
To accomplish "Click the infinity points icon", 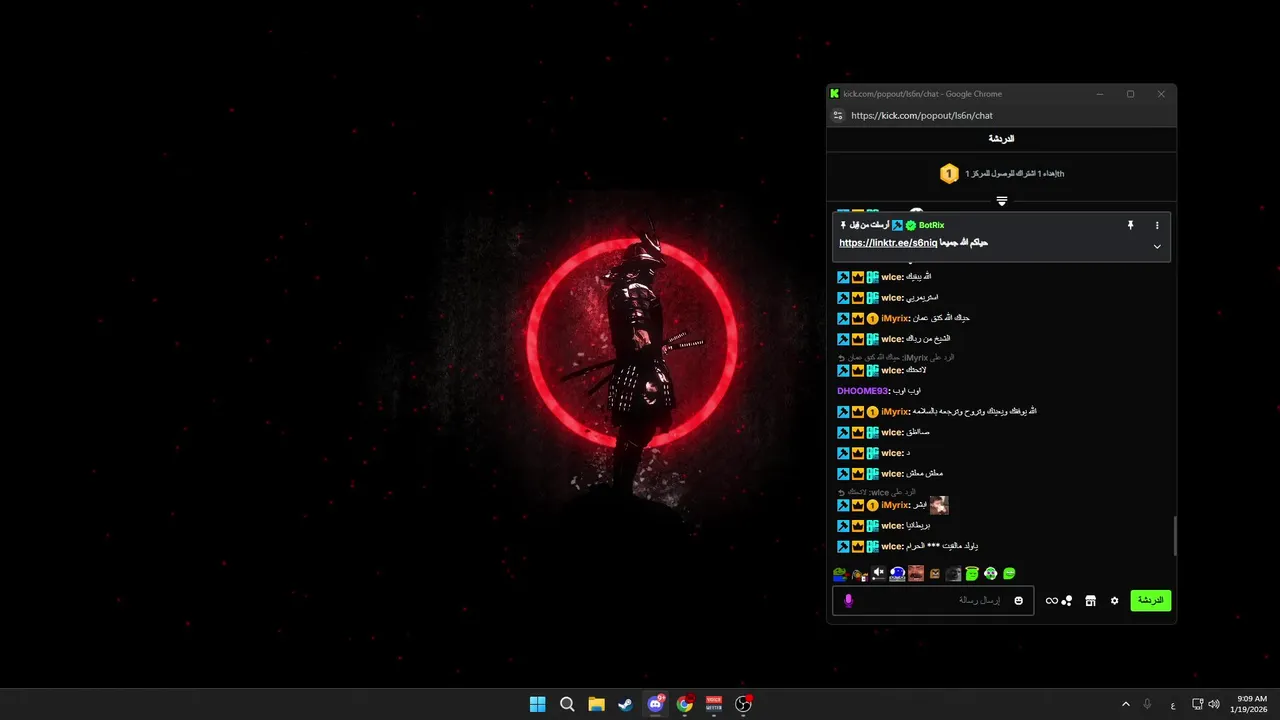I will tap(1052, 601).
